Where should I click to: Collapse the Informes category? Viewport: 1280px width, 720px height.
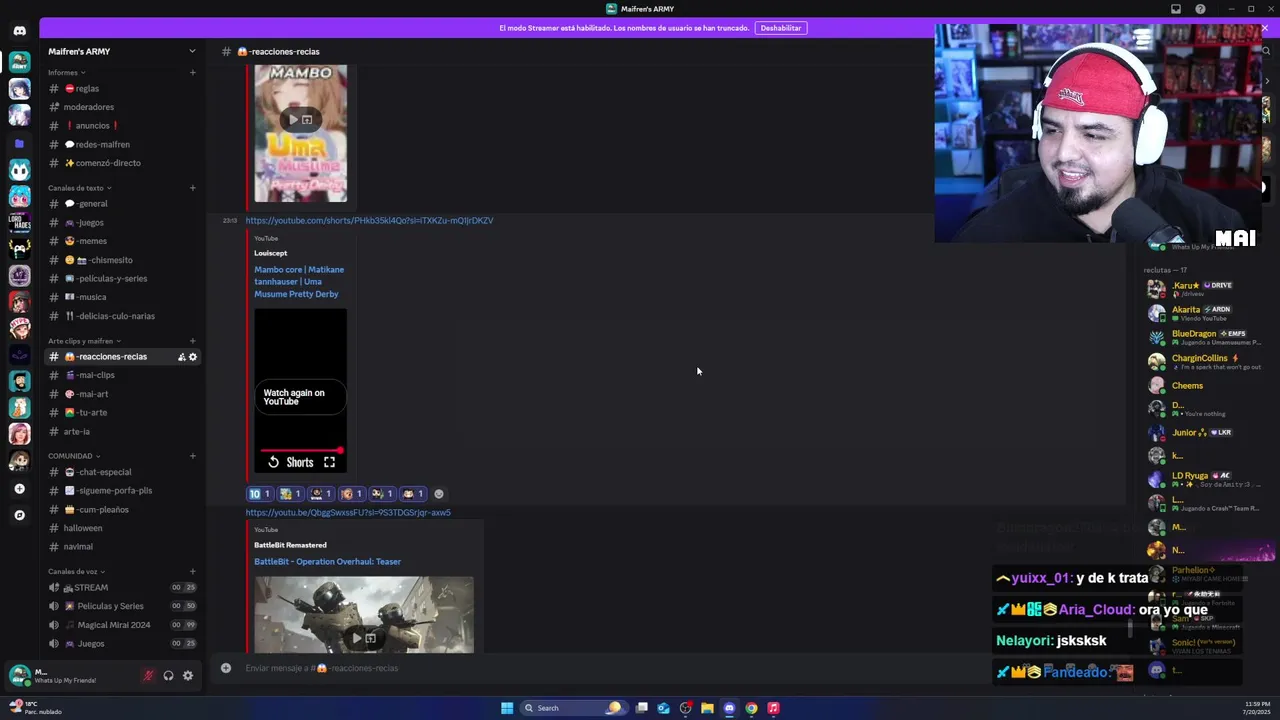tap(66, 72)
